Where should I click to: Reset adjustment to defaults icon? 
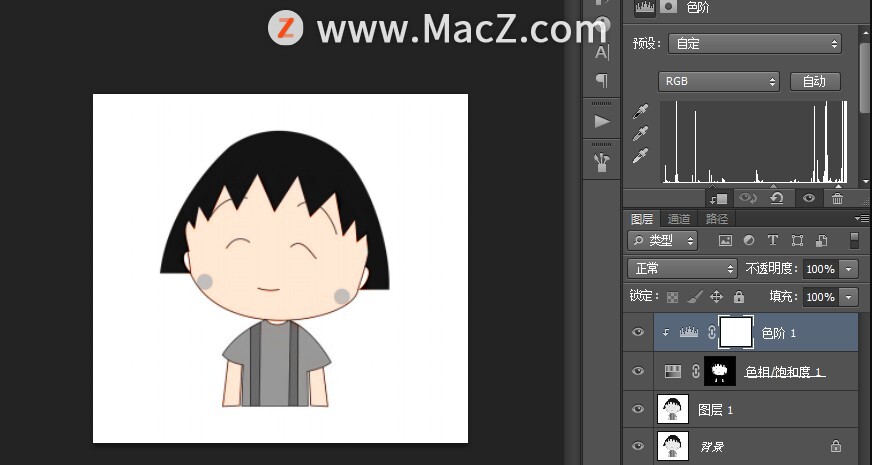click(777, 198)
